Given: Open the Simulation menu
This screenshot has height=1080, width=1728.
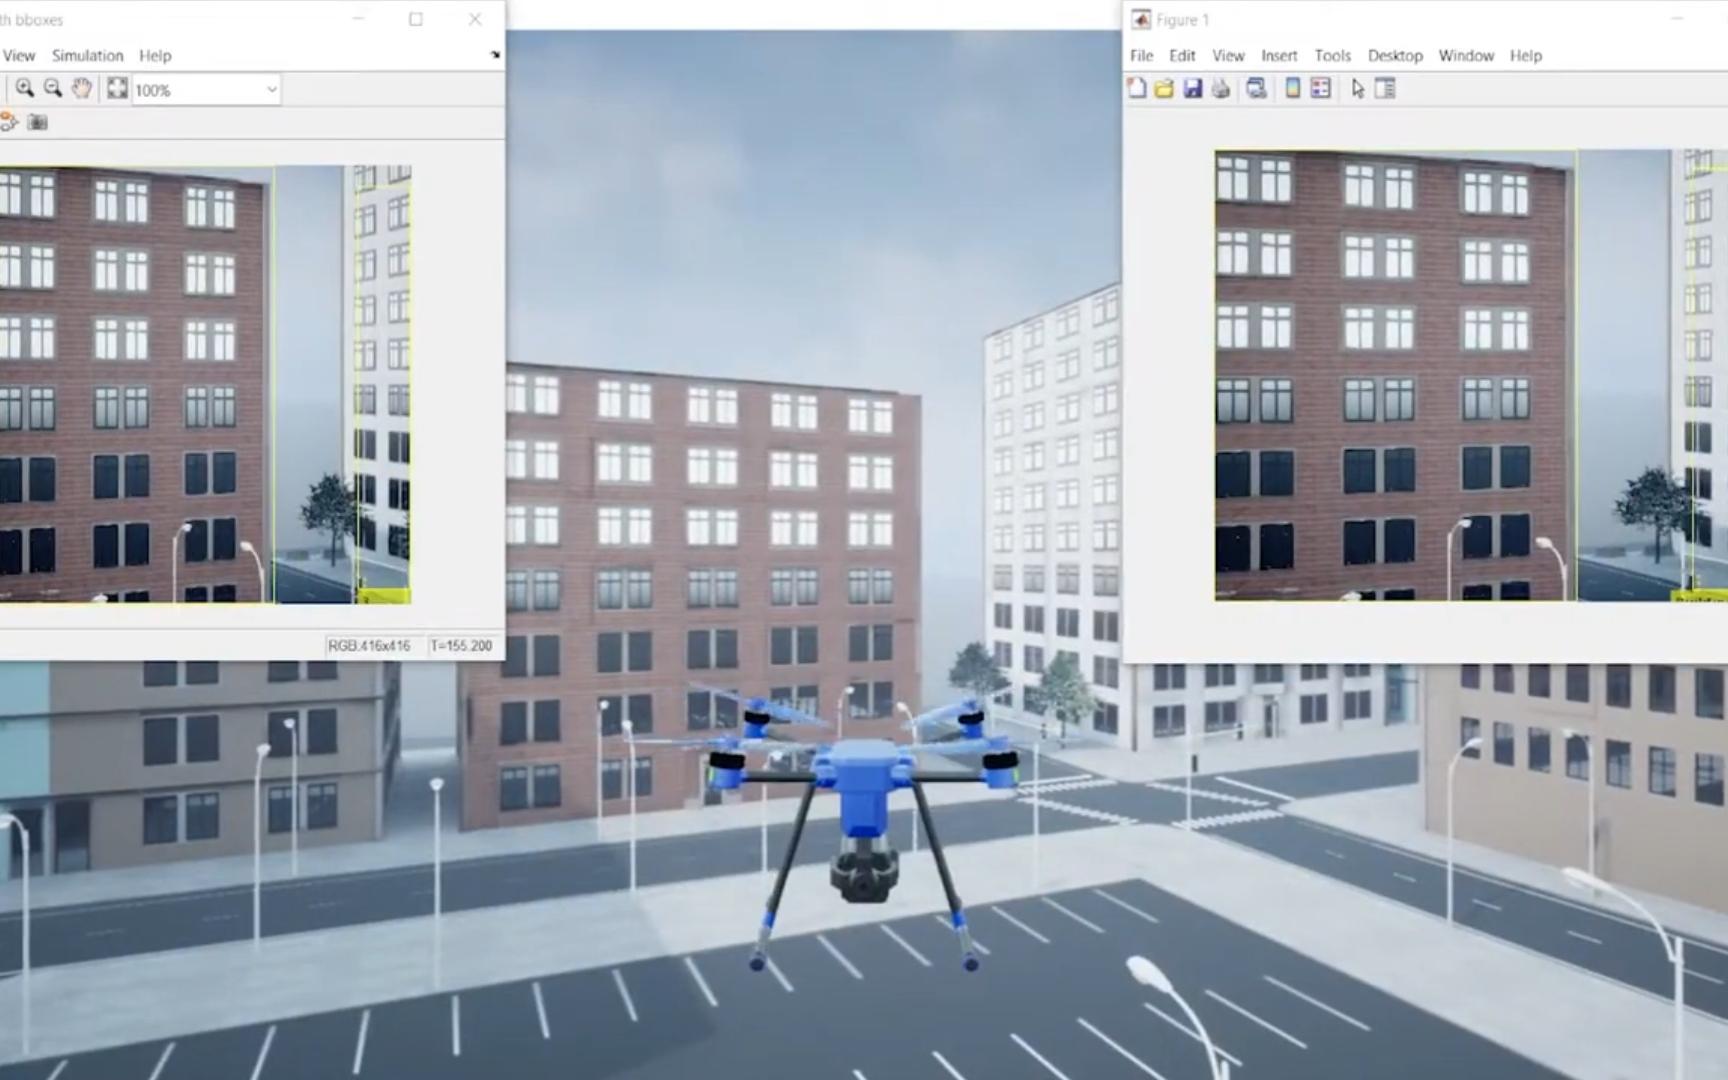Looking at the screenshot, I should click(87, 56).
